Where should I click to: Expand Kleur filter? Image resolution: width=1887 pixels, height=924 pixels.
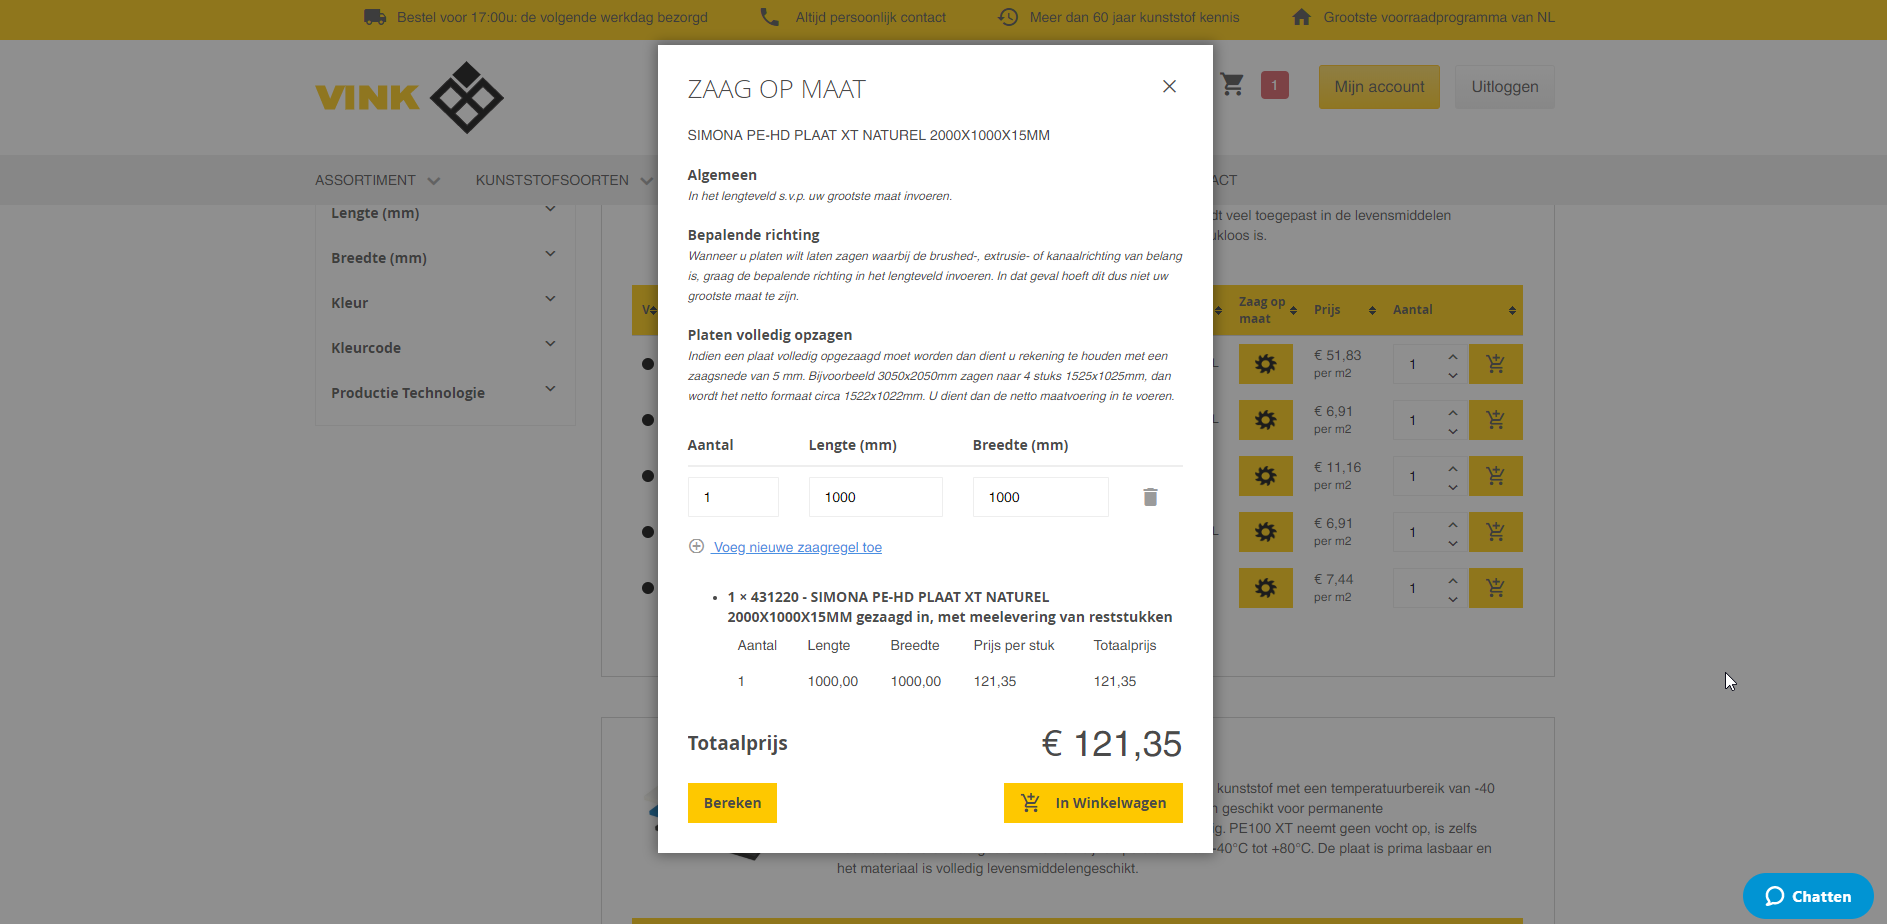click(444, 302)
